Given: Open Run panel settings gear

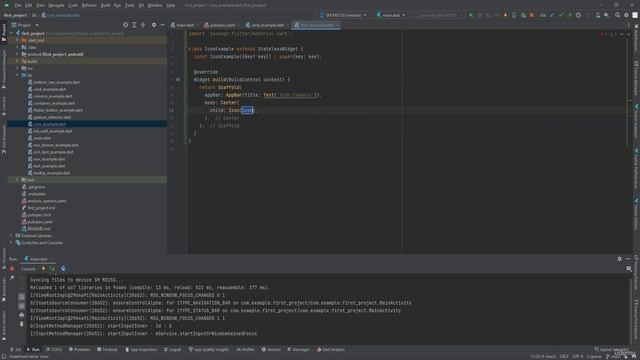Looking at the screenshot, I should 620,259.
